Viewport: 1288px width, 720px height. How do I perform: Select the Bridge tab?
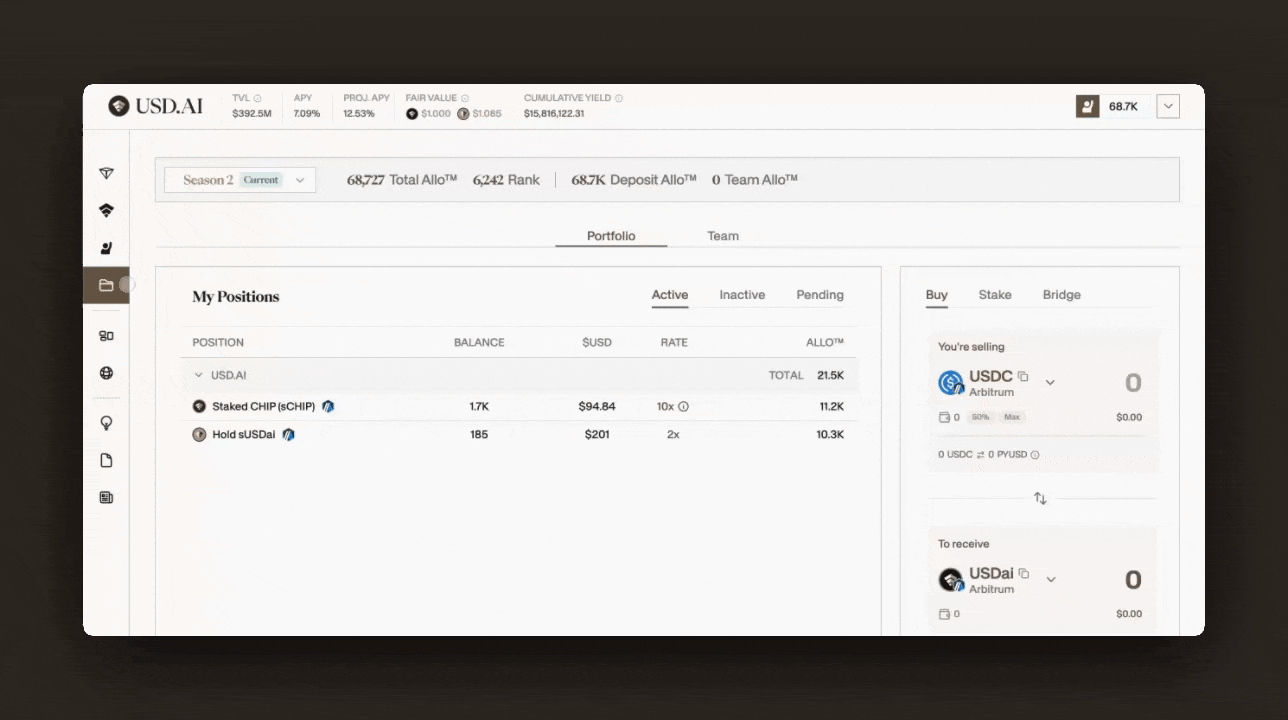(x=1062, y=295)
